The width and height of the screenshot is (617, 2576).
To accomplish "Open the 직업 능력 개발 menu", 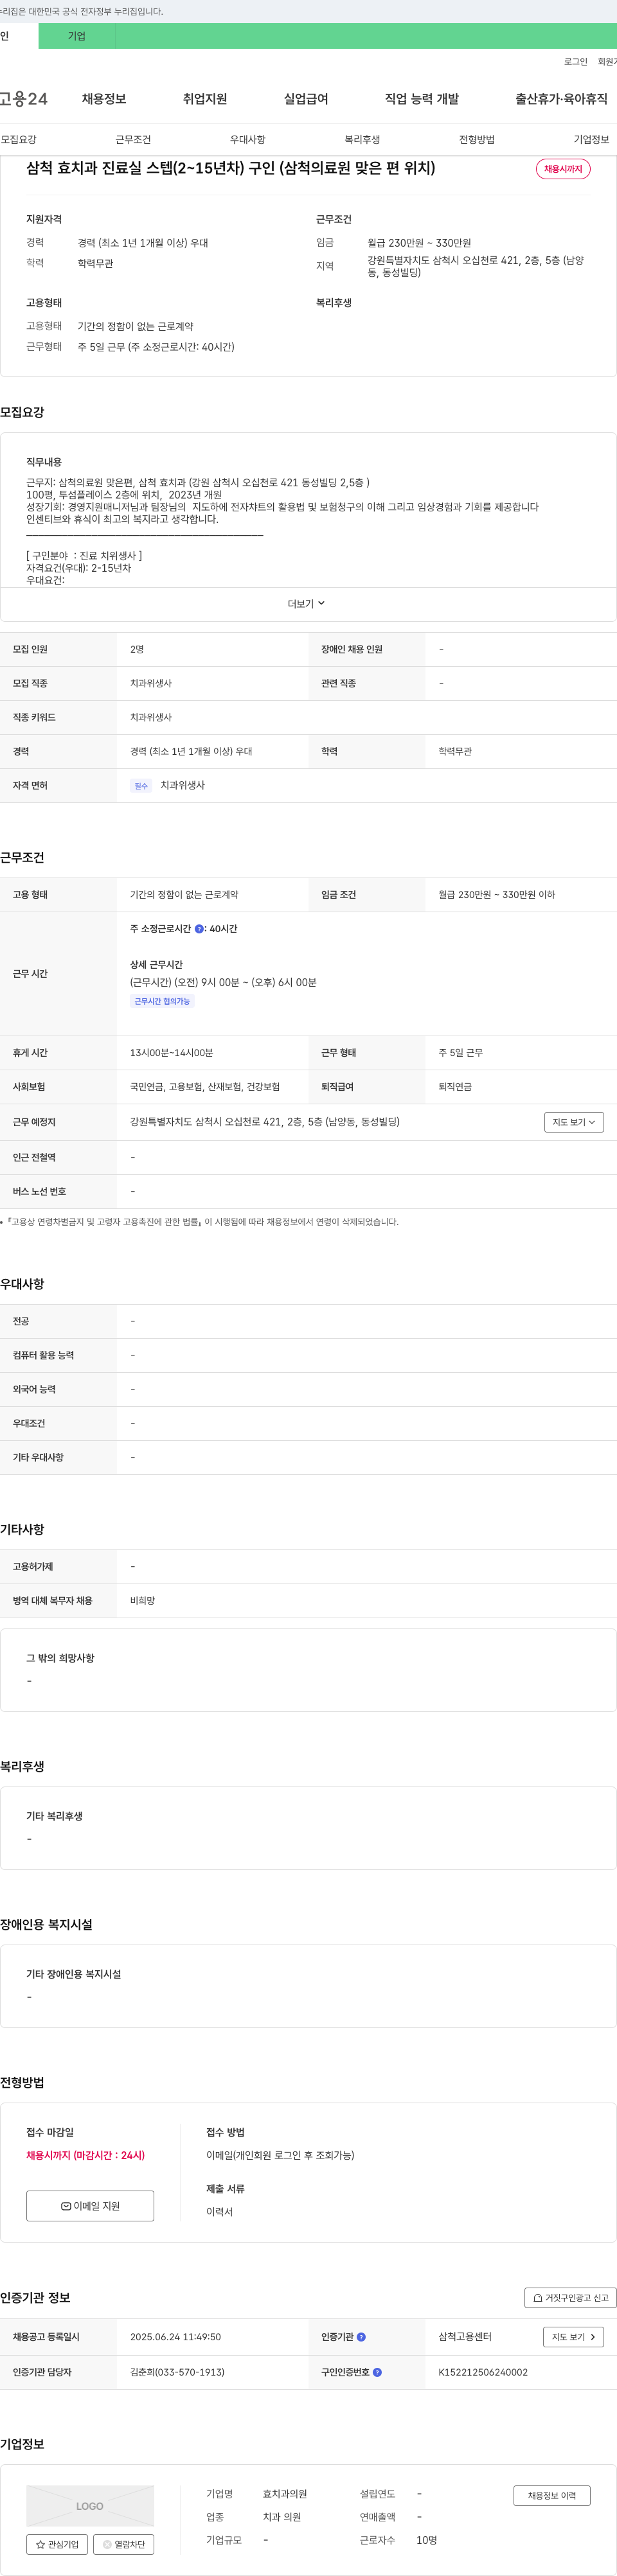I will (422, 99).
